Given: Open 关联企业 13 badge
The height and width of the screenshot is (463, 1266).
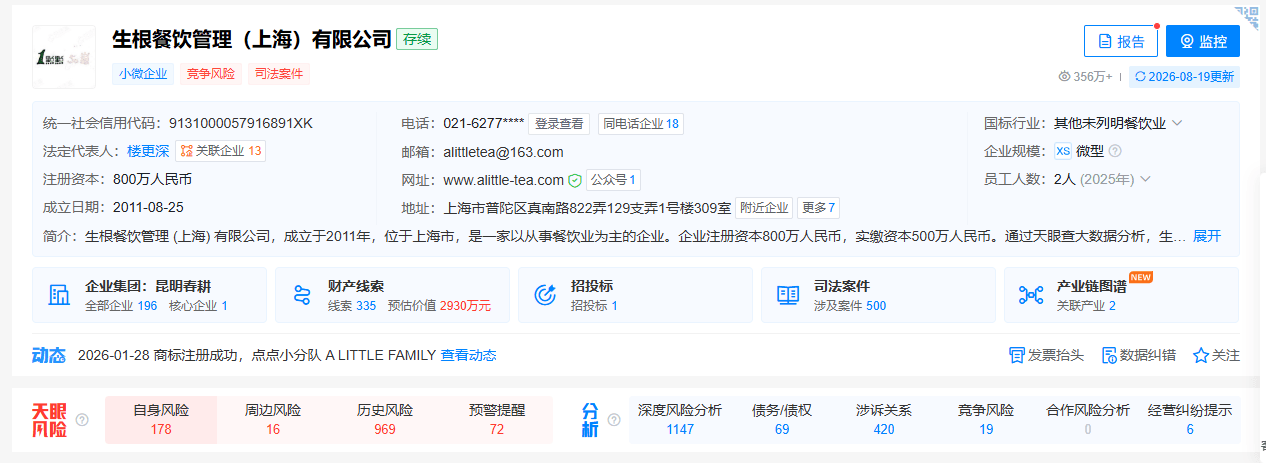Looking at the screenshot, I should click(220, 151).
